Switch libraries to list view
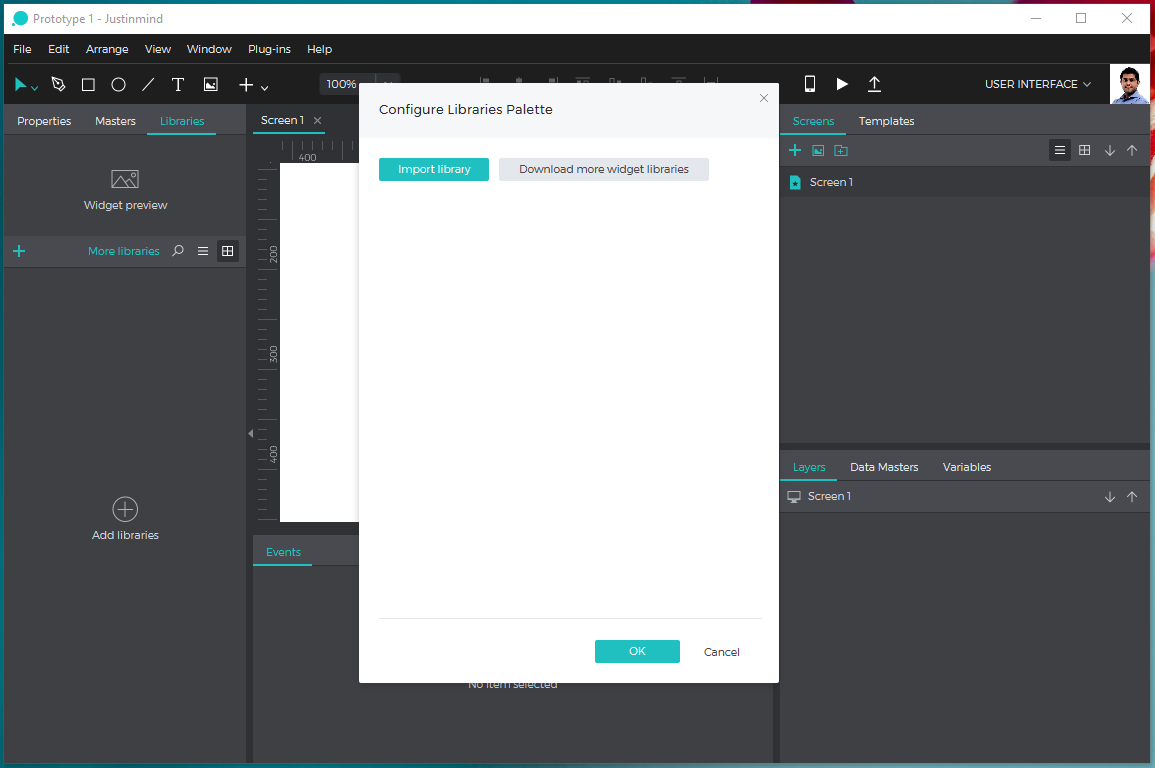1155x768 pixels. coord(203,251)
